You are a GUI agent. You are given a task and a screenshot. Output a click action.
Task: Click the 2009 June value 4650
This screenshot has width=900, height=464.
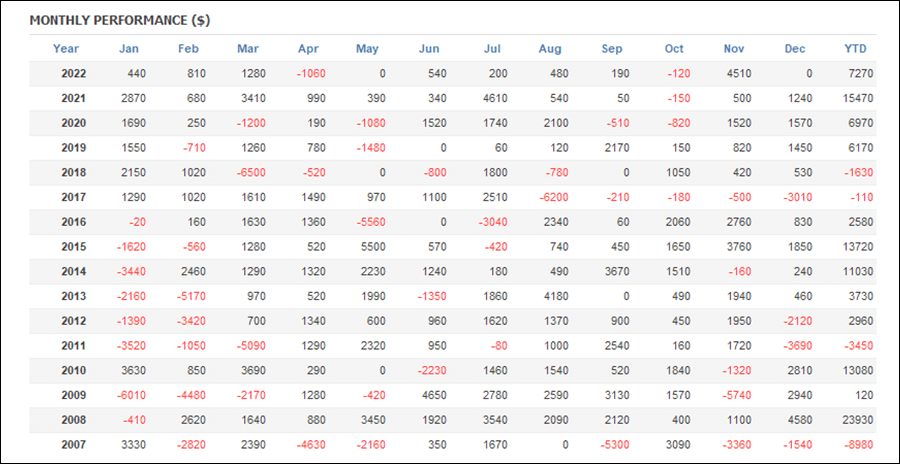point(435,396)
